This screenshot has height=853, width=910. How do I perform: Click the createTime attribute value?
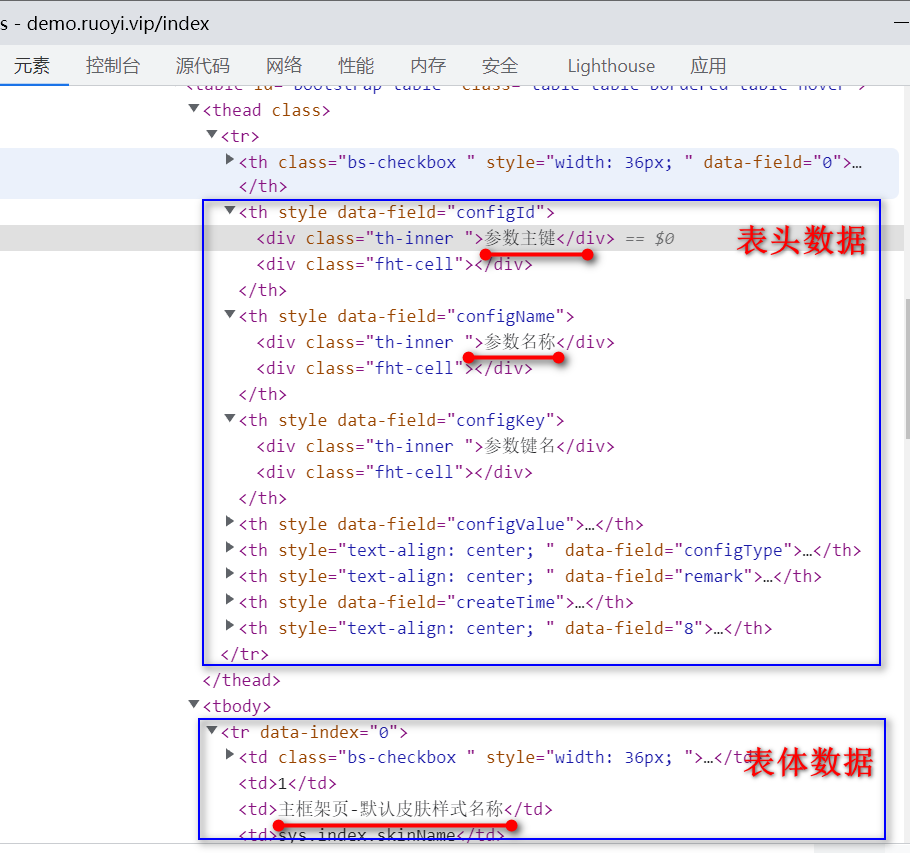coord(505,602)
